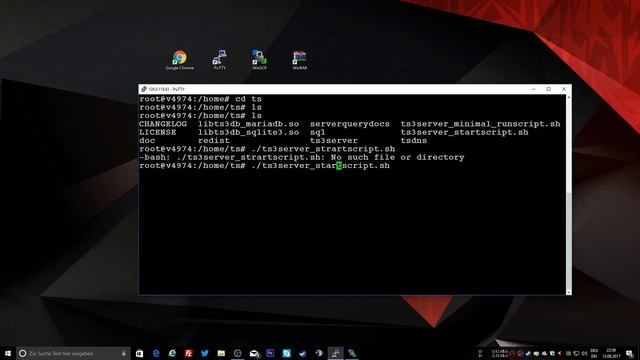Click scrollbar up arrow in PuTTY

coord(569,98)
